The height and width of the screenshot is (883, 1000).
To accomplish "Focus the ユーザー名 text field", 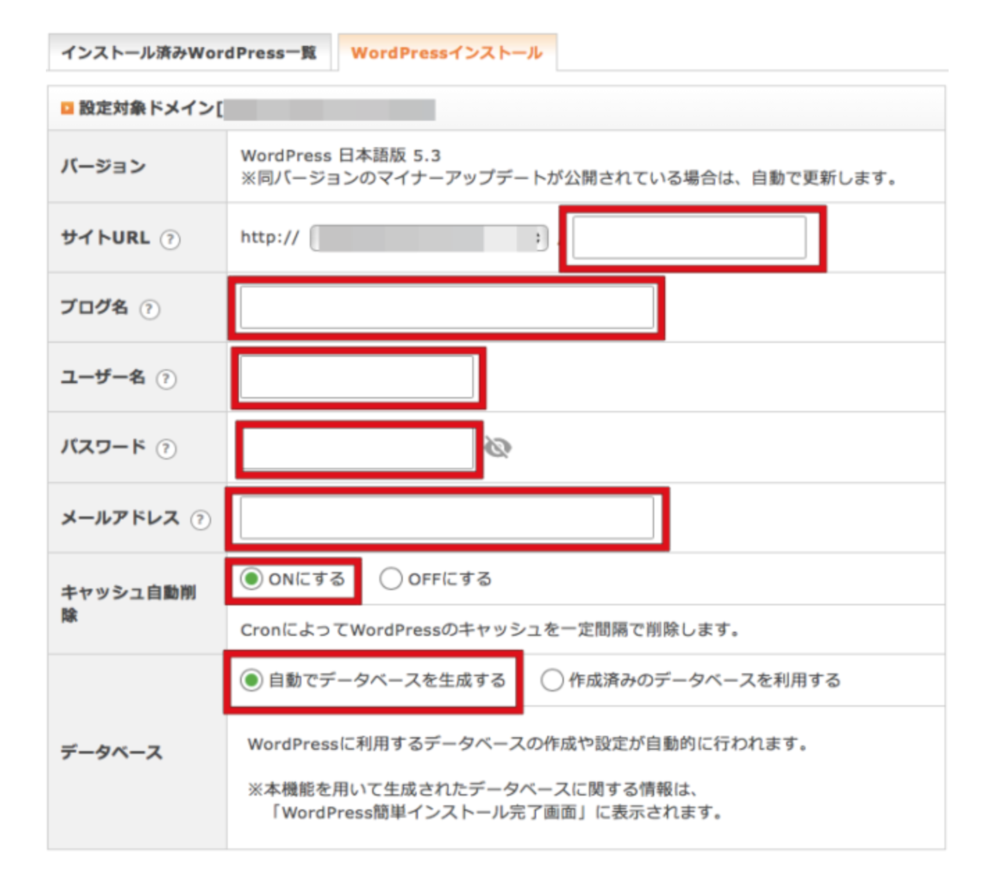I will point(357,377).
